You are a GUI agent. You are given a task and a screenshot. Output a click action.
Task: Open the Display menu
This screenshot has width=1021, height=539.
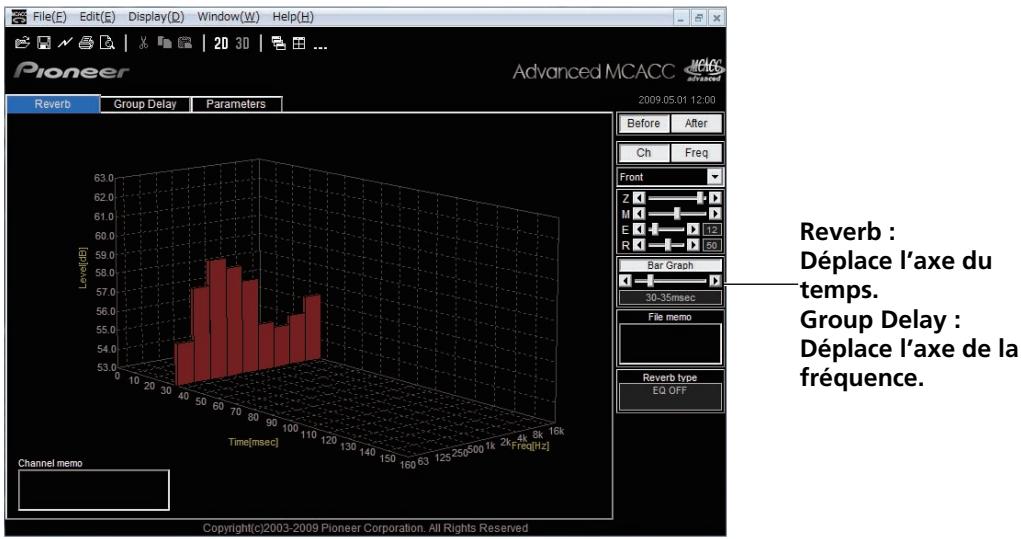tap(156, 17)
